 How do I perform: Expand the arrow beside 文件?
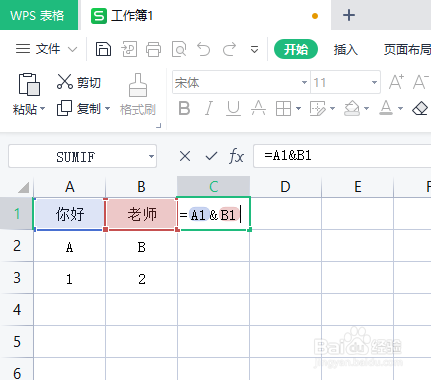[72, 50]
